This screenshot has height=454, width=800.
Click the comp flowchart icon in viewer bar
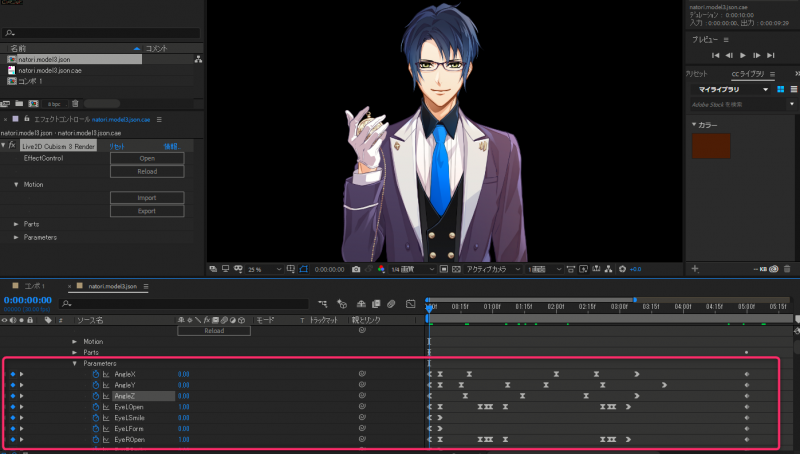(608, 269)
